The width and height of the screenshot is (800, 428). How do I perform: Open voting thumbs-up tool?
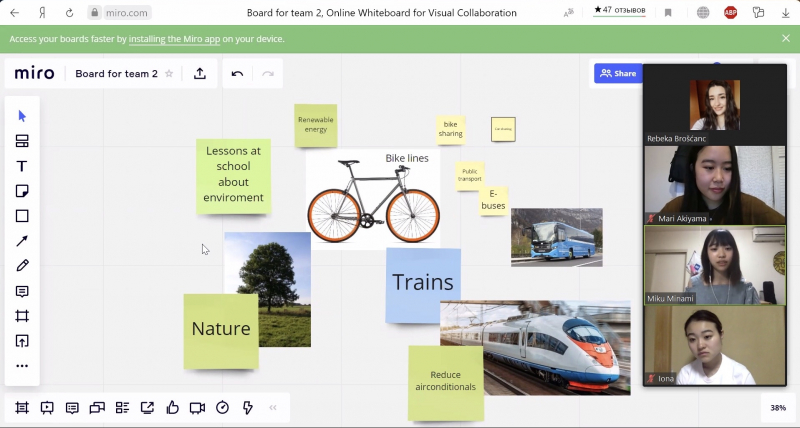tap(172, 407)
